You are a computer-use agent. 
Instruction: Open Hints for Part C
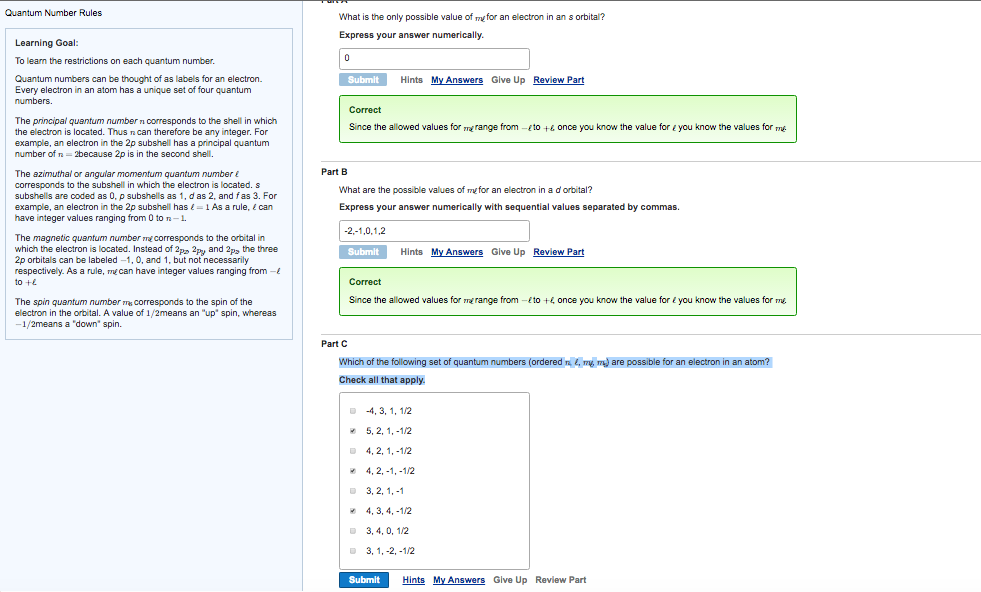[x=413, y=579]
